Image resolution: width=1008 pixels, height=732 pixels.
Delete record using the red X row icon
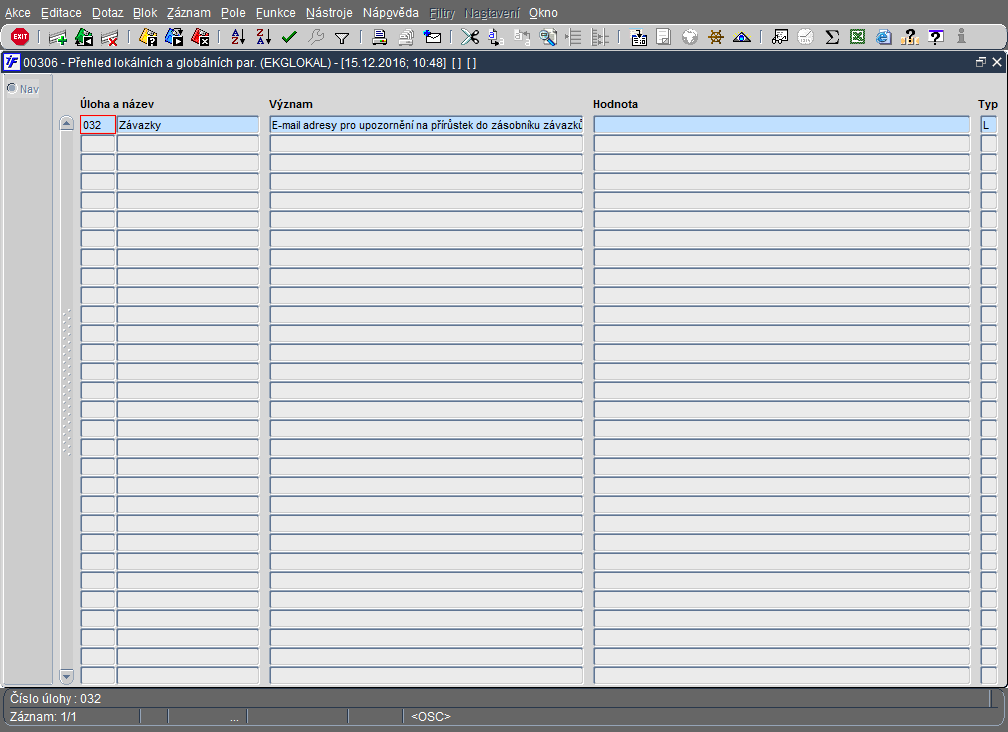click(109, 37)
